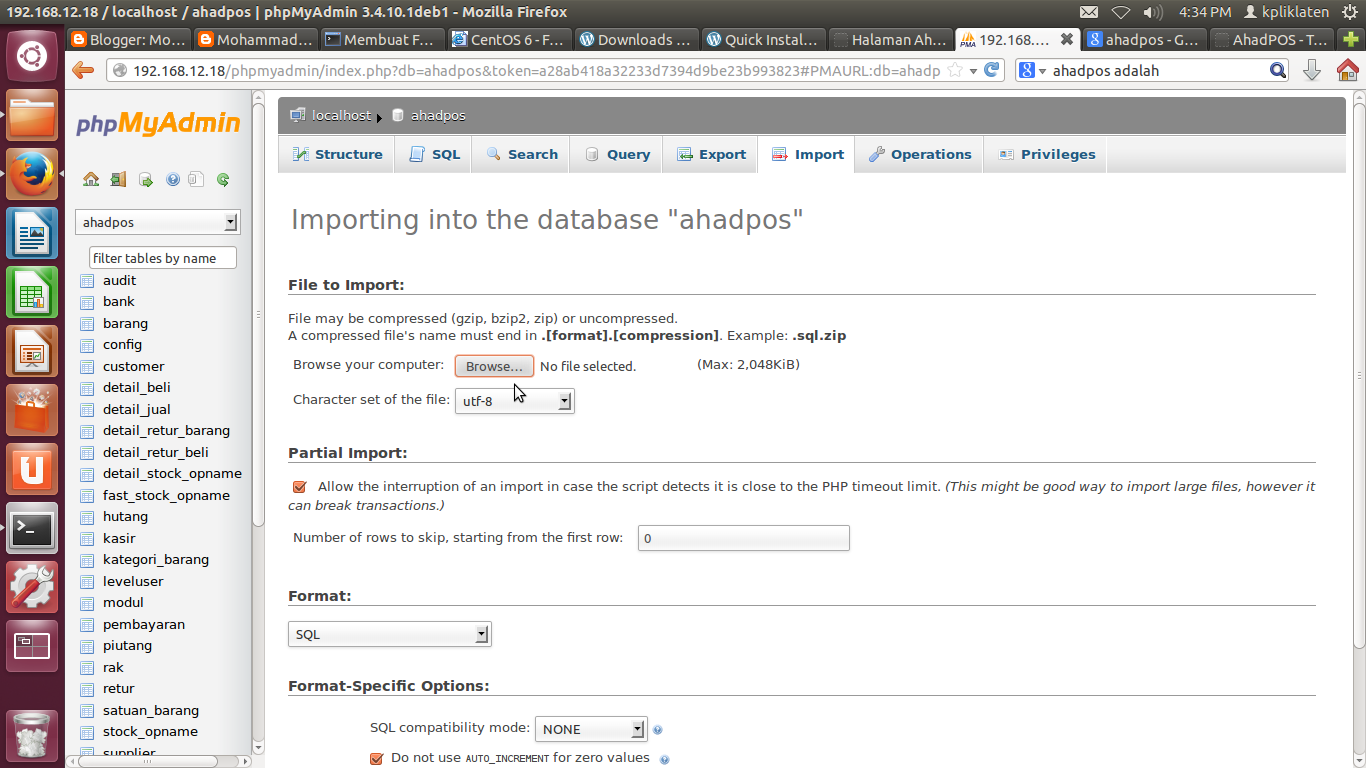Go to the Structure tab
Viewport: 1366px width, 768px height.
(337, 154)
